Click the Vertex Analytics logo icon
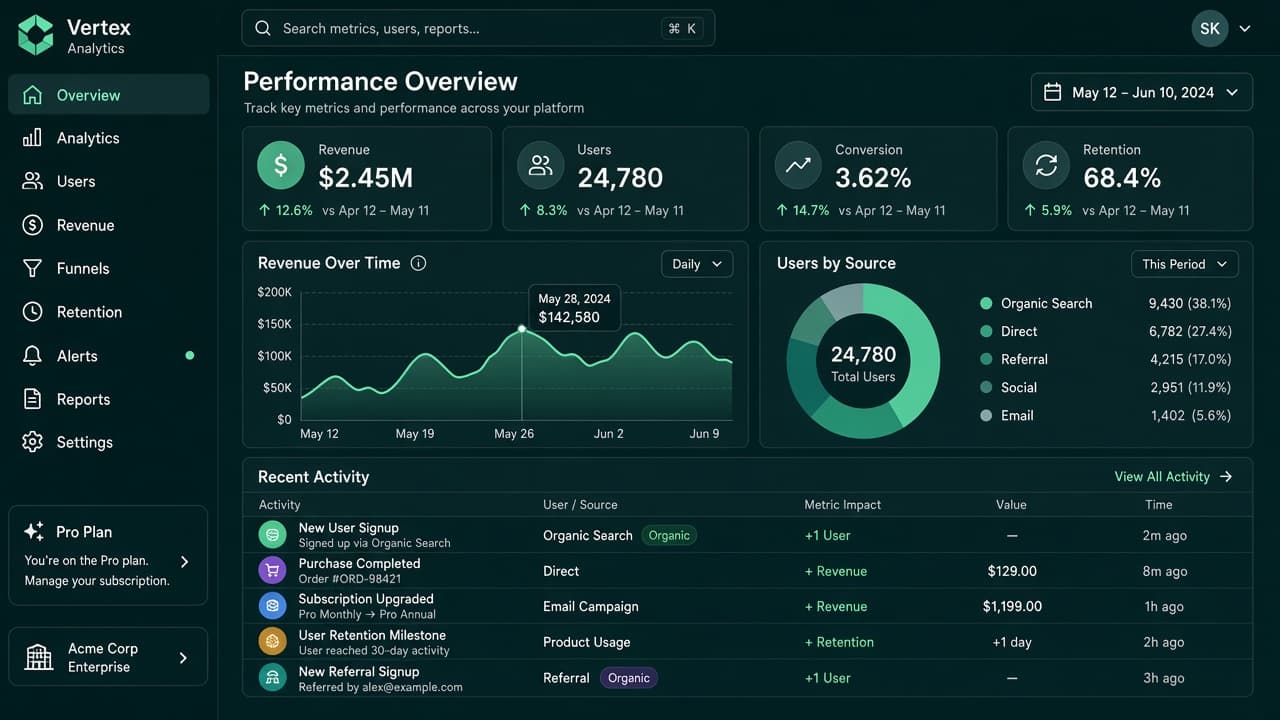This screenshot has height=720, width=1280. pos(36,35)
